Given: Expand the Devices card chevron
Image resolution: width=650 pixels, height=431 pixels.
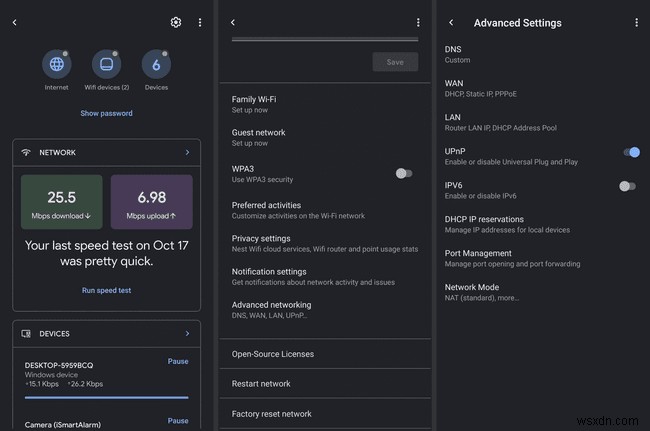Looking at the screenshot, I should click(187, 333).
